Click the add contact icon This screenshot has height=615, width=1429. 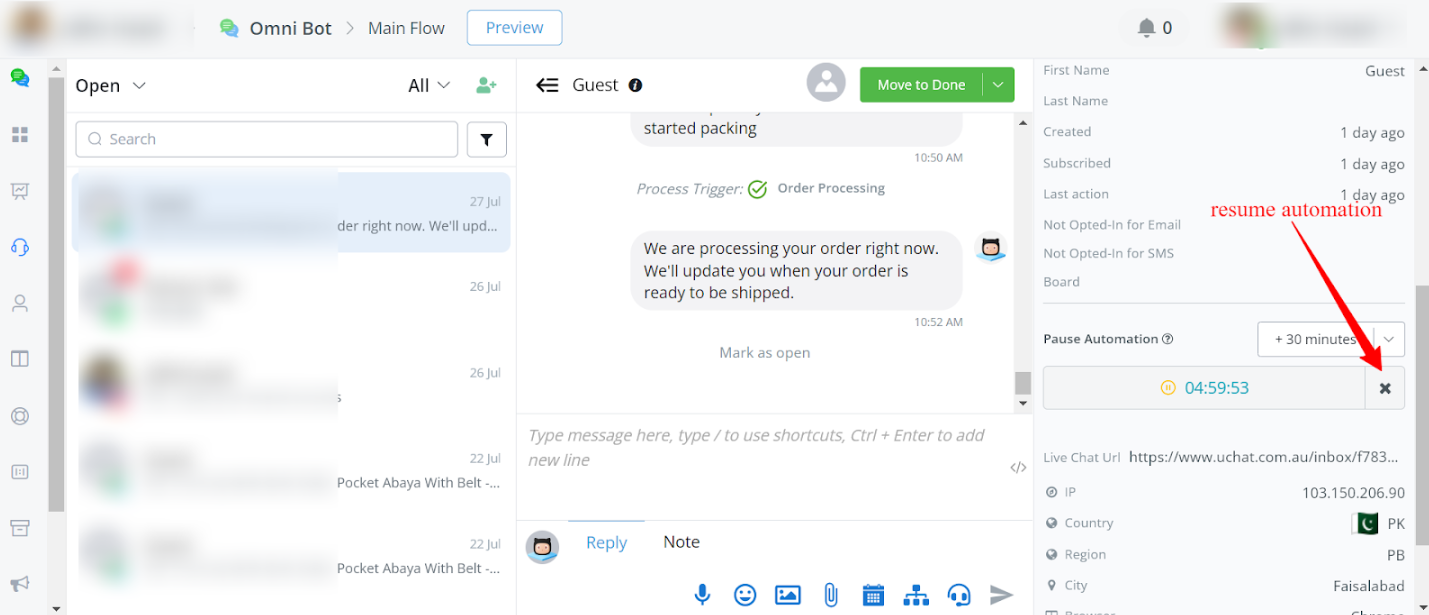[486, 86]
